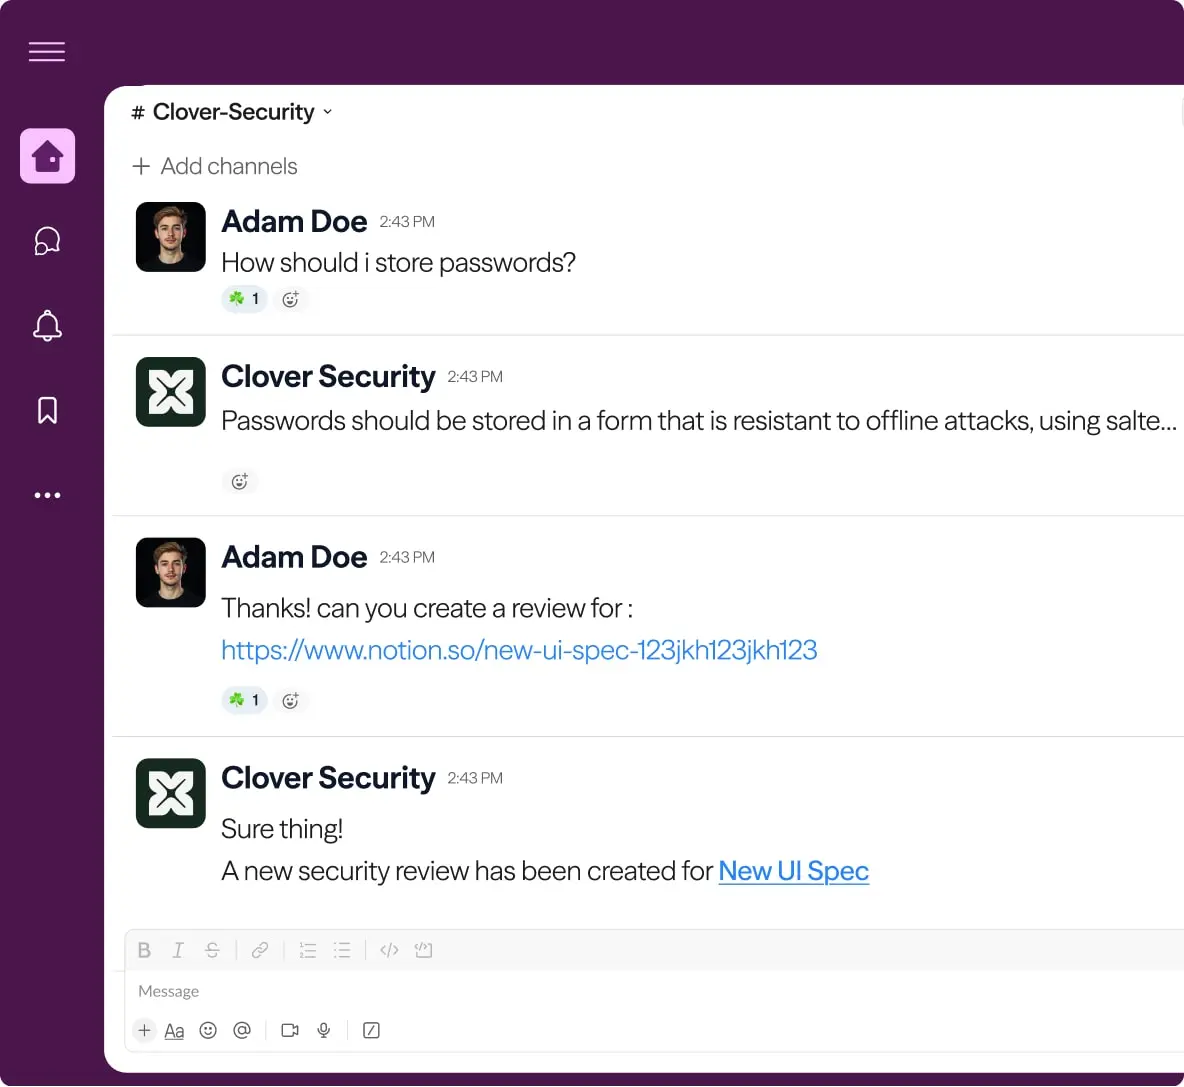
Task: Toggle bold formatting in the composer
Action: click(144, 950)
